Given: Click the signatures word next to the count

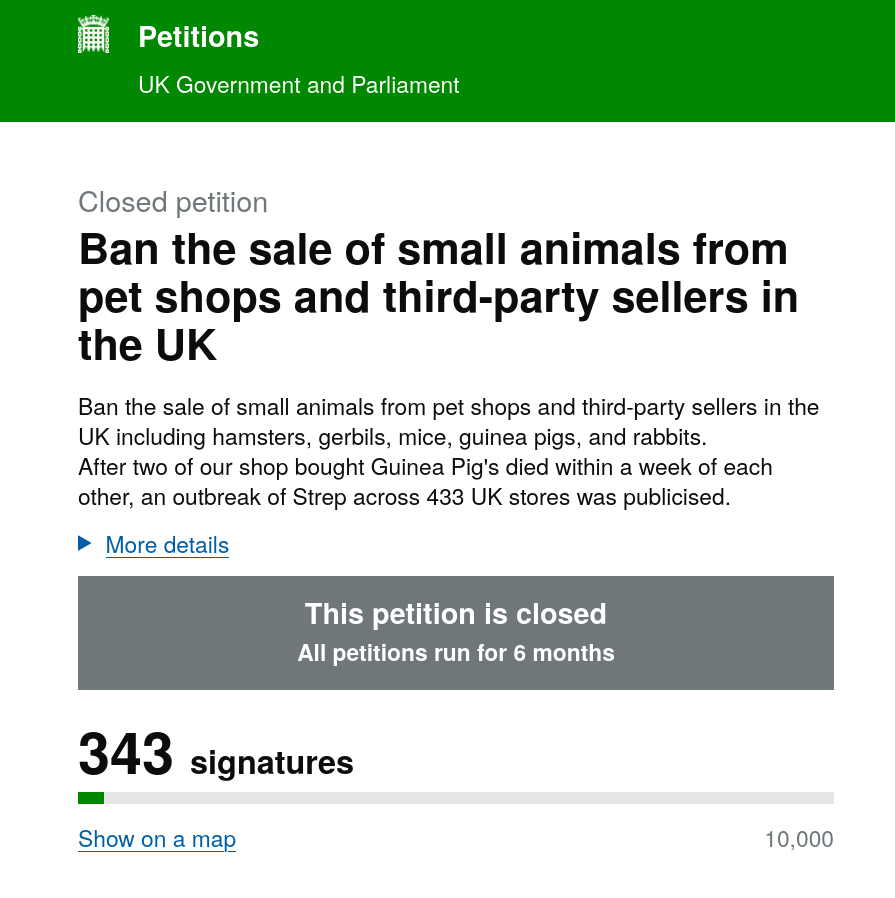Looking at the screenshot, I should 271,762.
